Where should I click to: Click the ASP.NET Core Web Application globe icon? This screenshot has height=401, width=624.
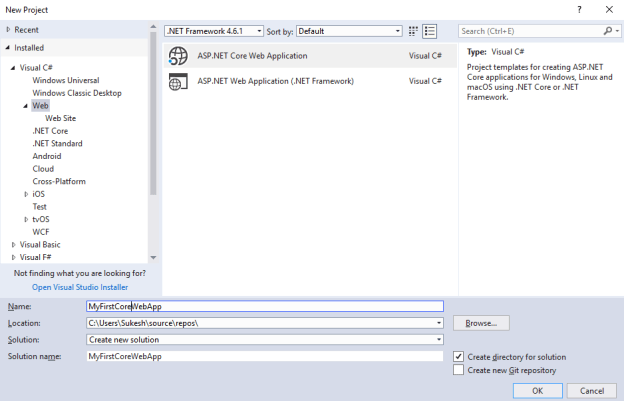pyautogui.click(x=178, y=56)
